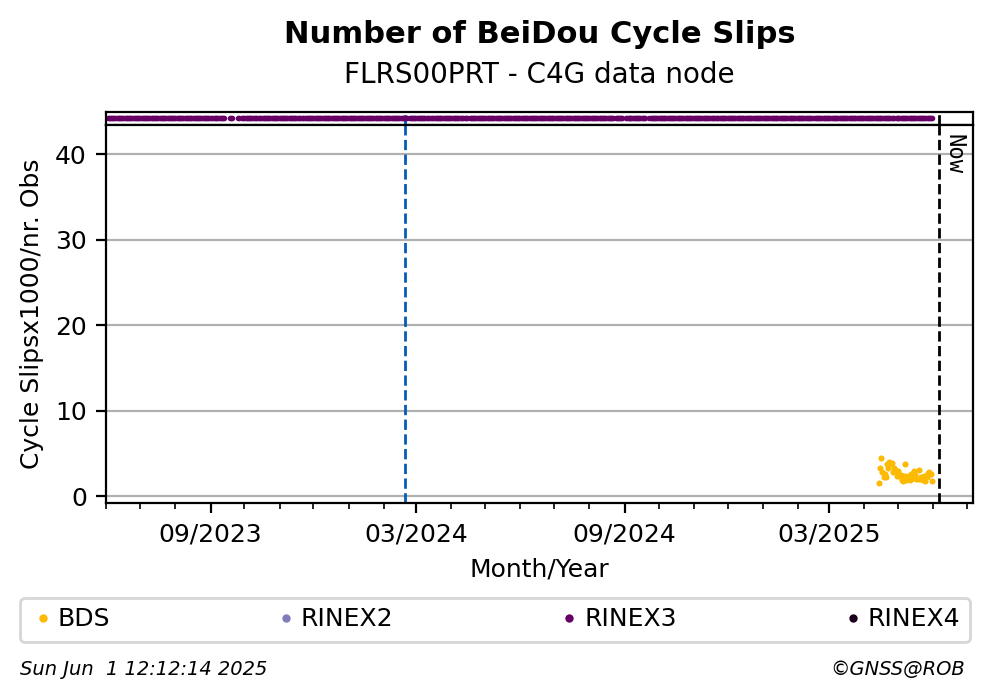Click the purple RINEX3 legend dot
This screenshot has width=993, height=699.
(x=569, y=619)
